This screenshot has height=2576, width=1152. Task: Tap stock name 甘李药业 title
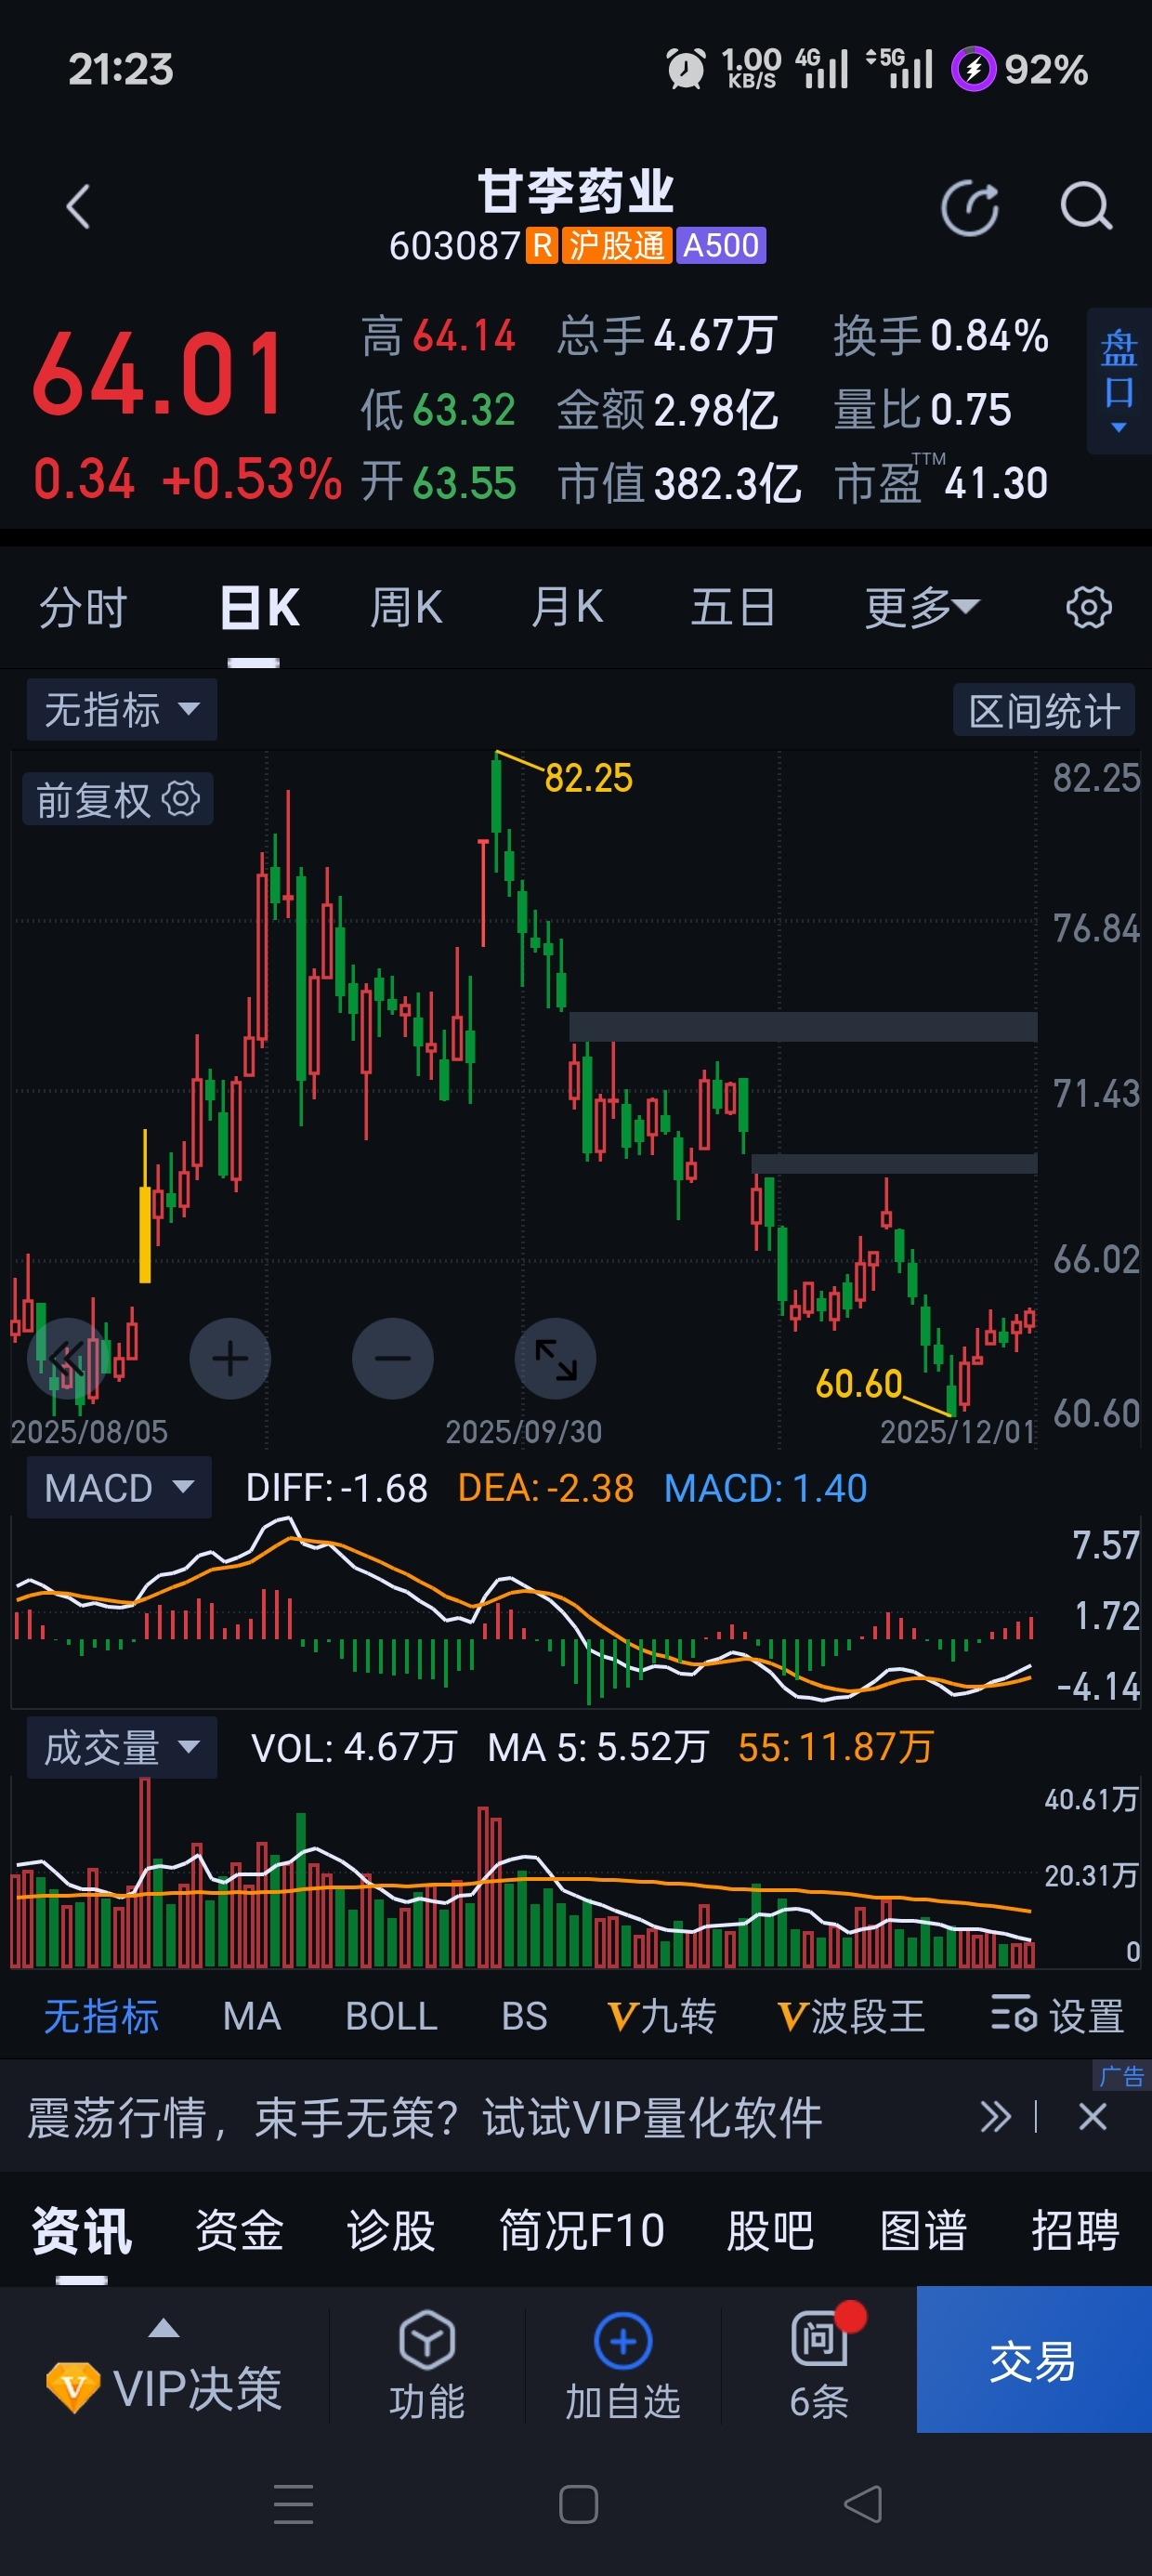coord(576,190)
